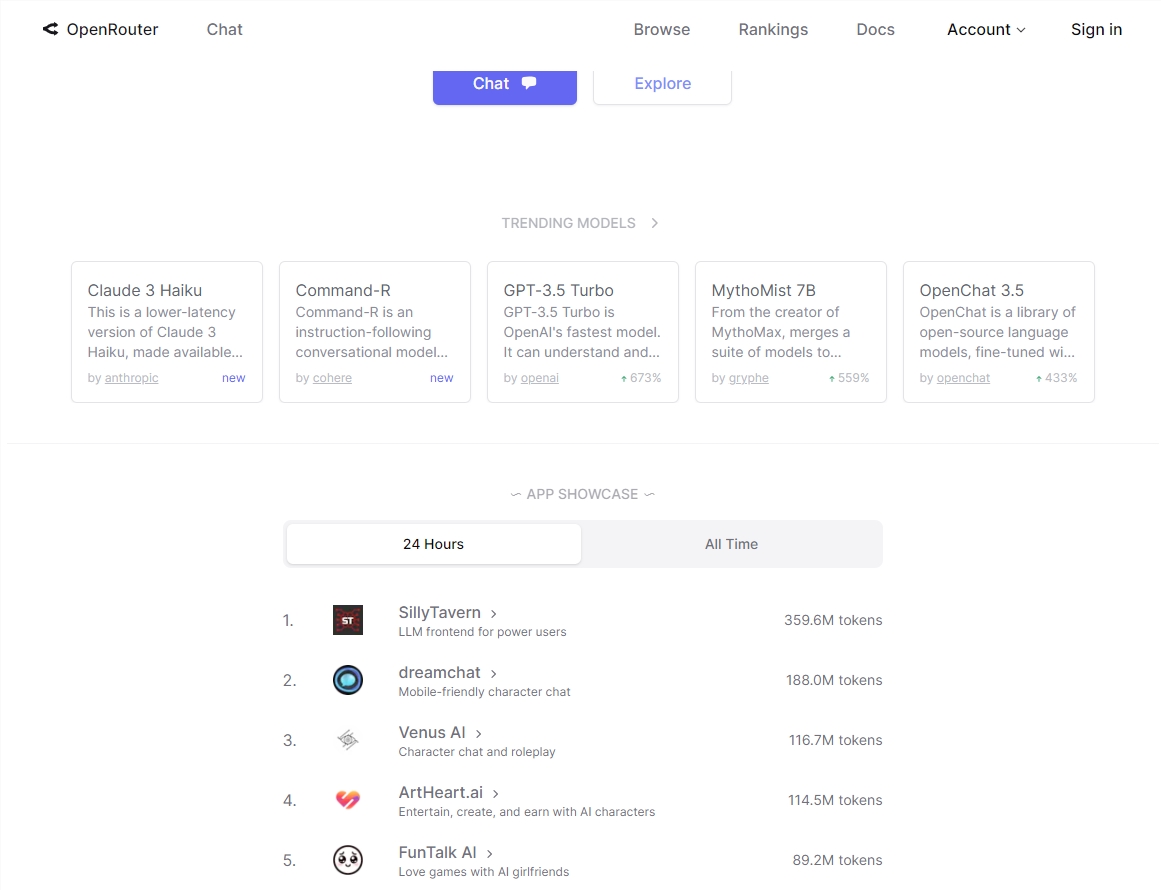Open the GPT-3.5 Turbo model card
Screen dimensions: 1161x890
(583, 332)
